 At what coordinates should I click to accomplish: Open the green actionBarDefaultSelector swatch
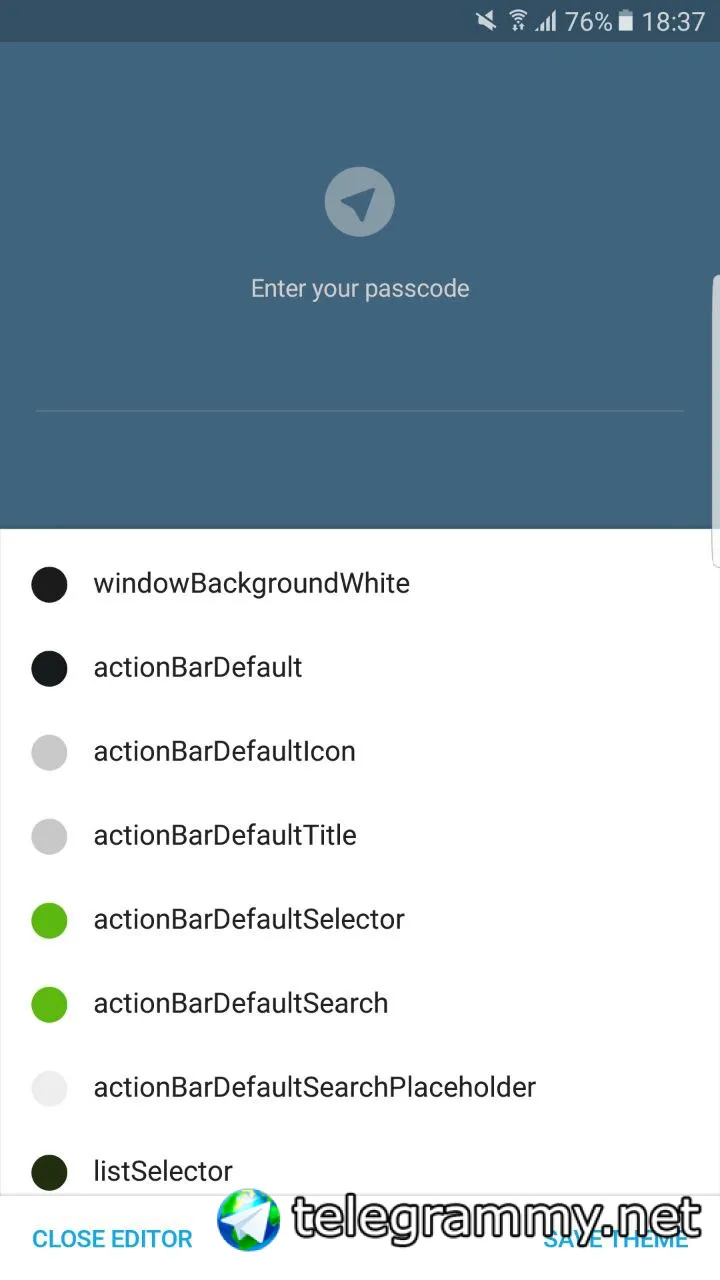pos(49,920)
